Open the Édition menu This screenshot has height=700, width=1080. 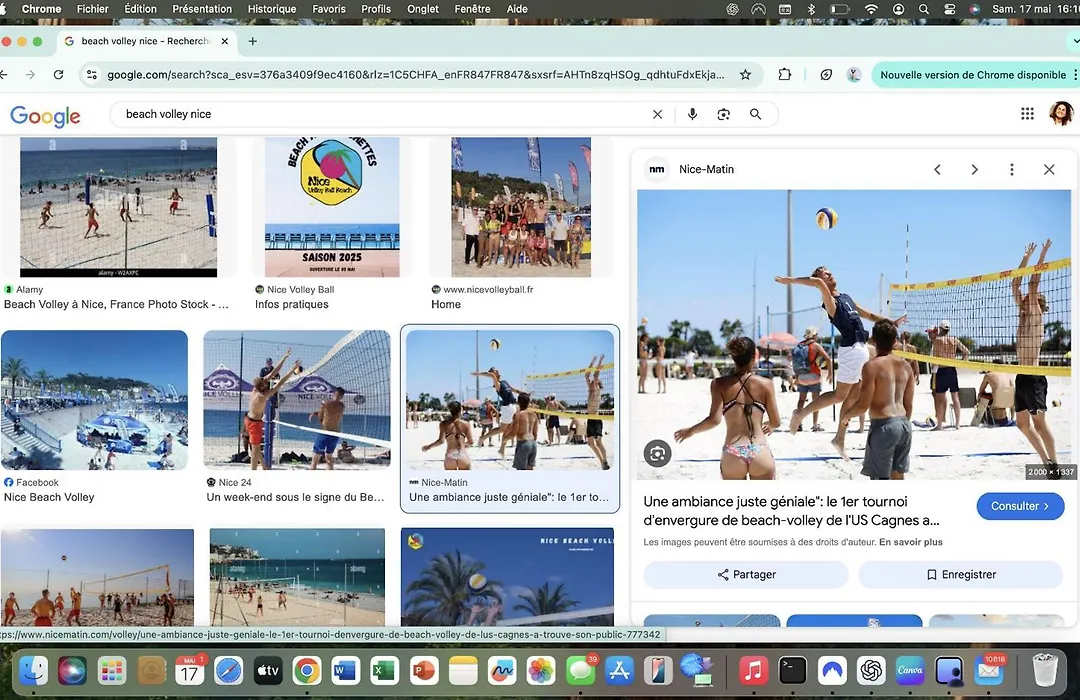pyautogui.click(x=140, y=9)
